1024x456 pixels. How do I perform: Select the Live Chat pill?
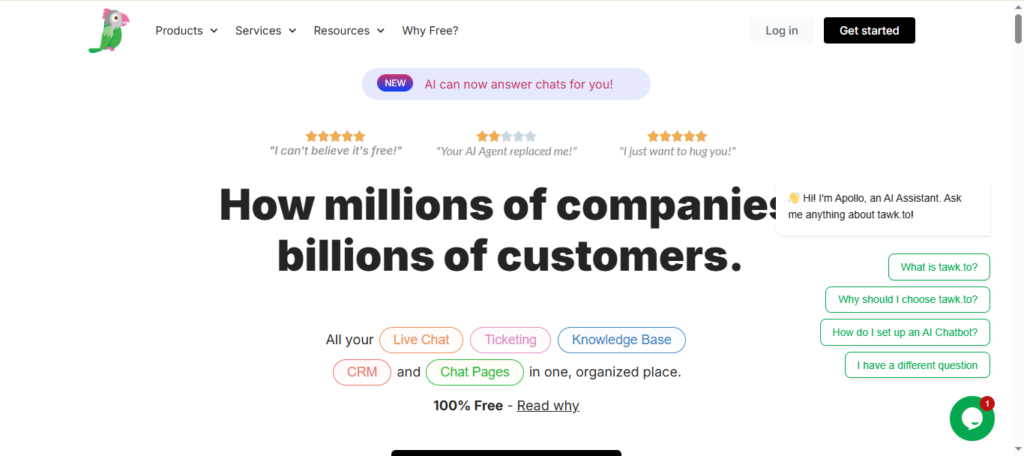(x=421, y=340)
